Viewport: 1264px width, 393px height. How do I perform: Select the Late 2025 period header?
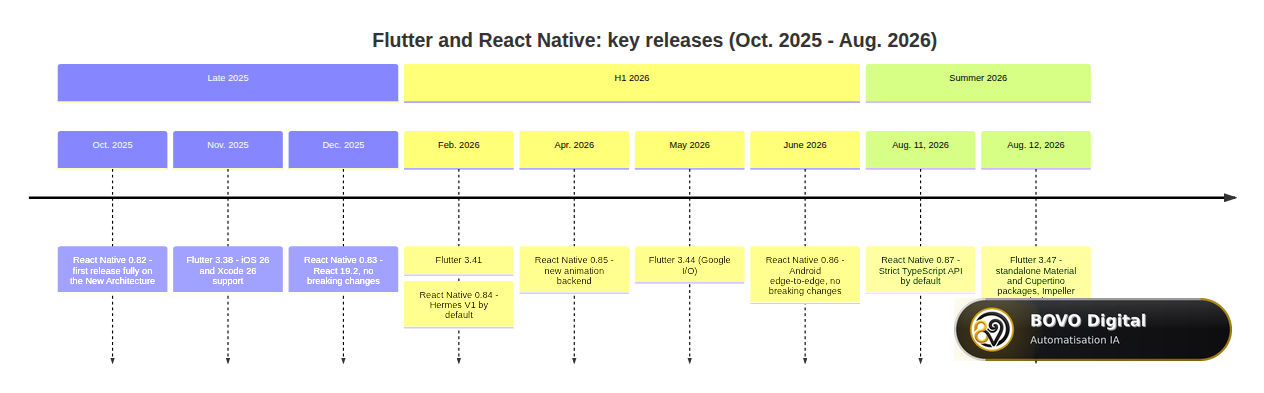(x=228, y=83)
